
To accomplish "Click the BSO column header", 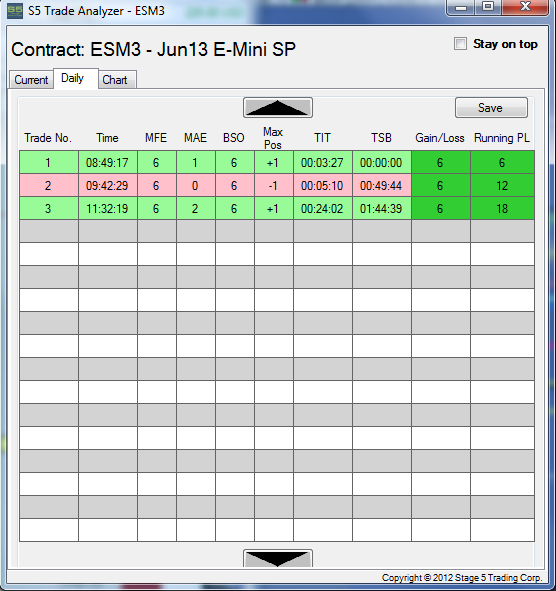I will [234, 138].
